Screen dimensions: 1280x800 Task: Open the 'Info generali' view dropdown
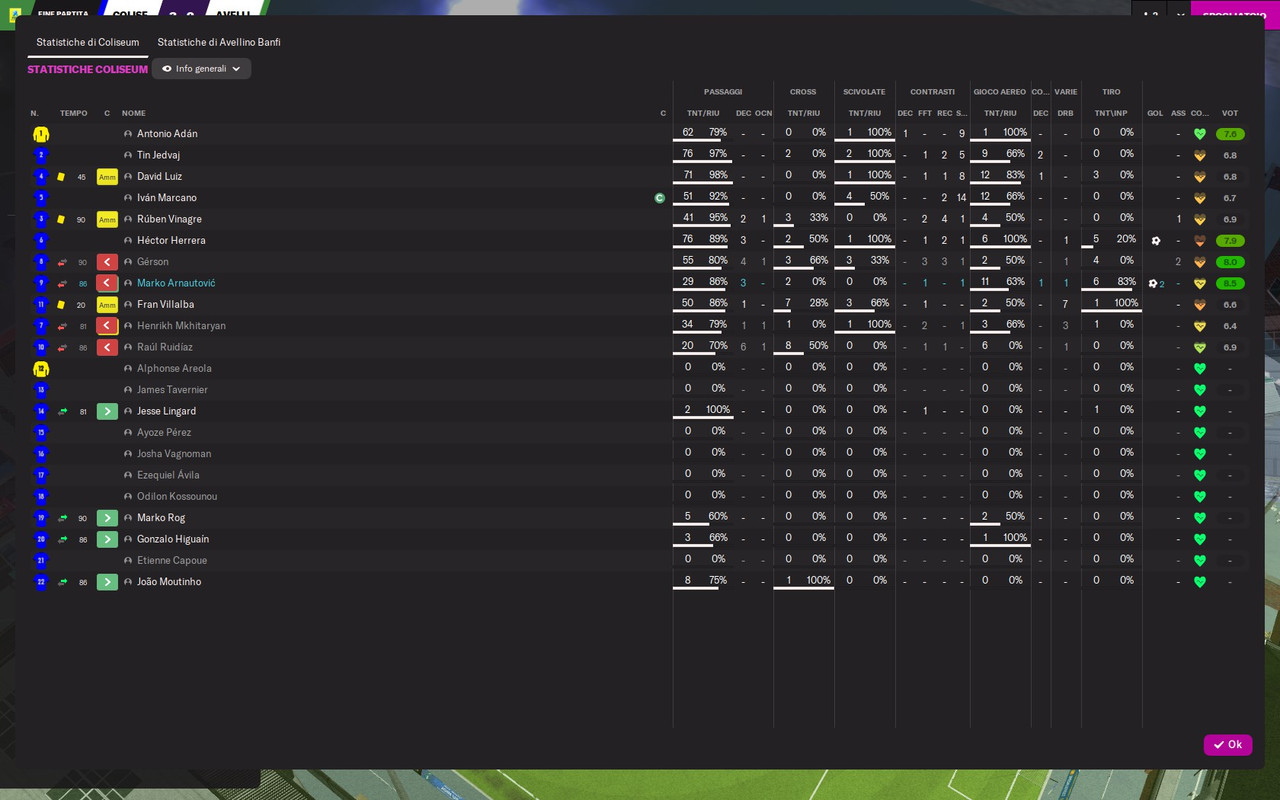201,69
